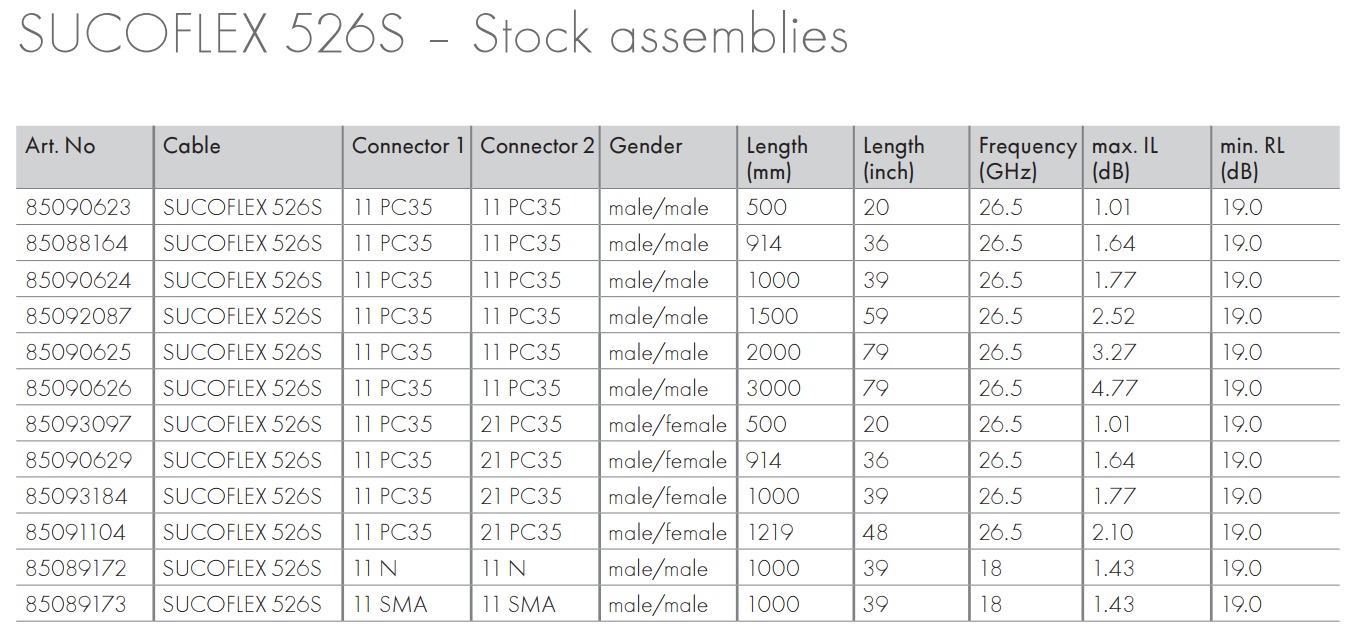Select the Connector 2 column header
Screen dimensions: 1363x637
537,146
